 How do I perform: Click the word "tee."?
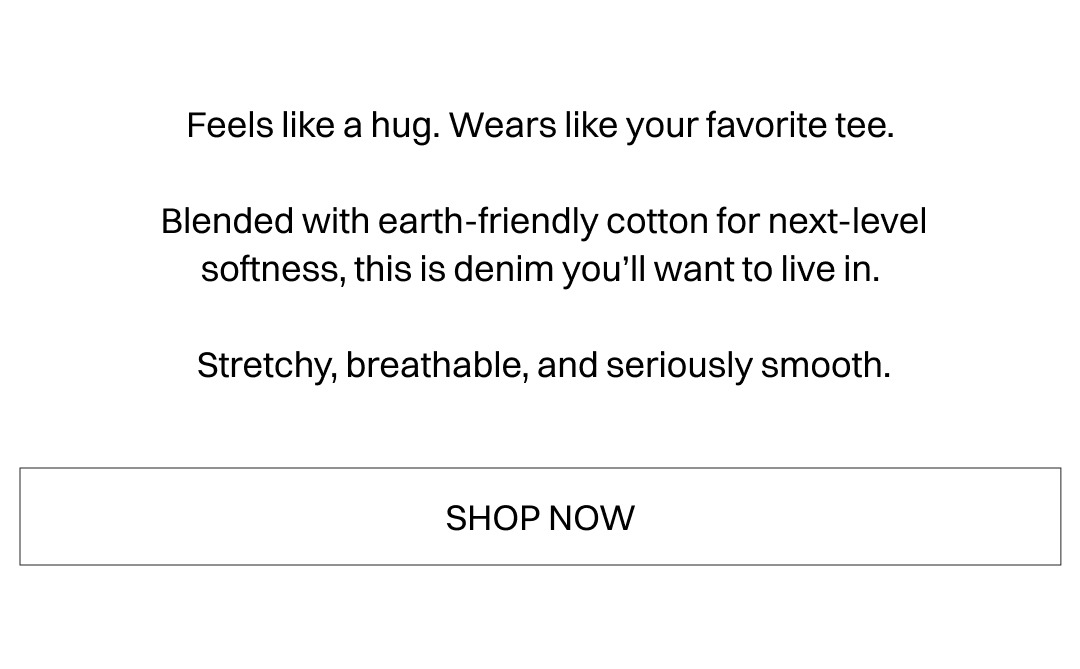point(864,126)
